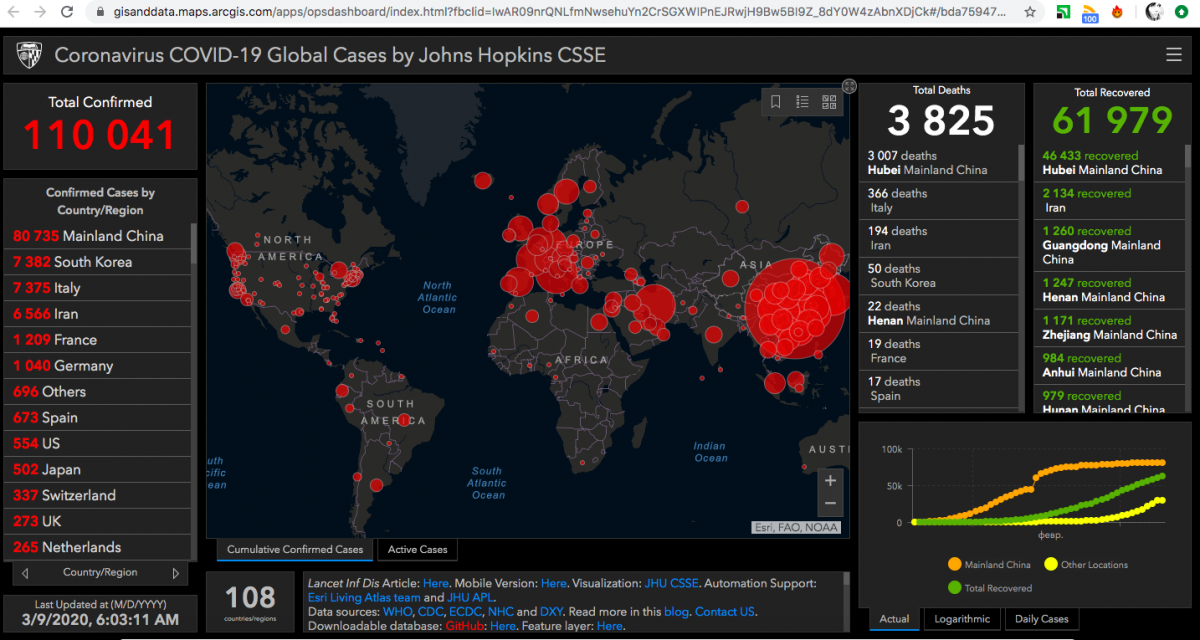The width and height of the screenshot is (1200, 640).
Task: Toggle Other Locations series in chart legend
Action: click(1085, 565)
